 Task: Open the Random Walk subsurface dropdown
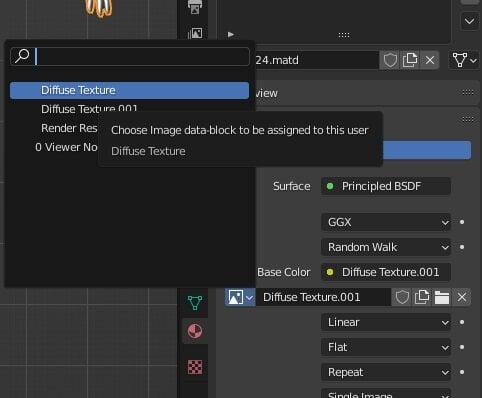386,247
